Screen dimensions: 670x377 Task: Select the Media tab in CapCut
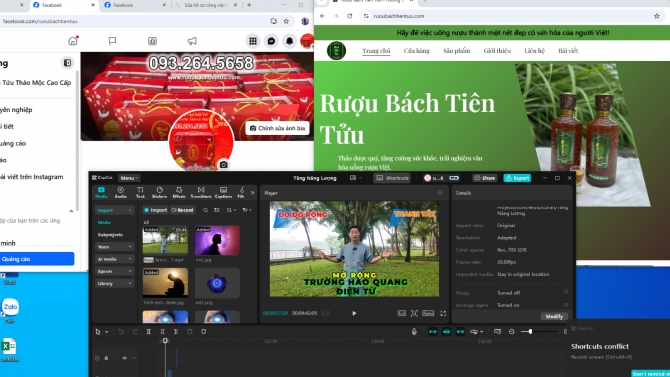[x=101, y=192]
